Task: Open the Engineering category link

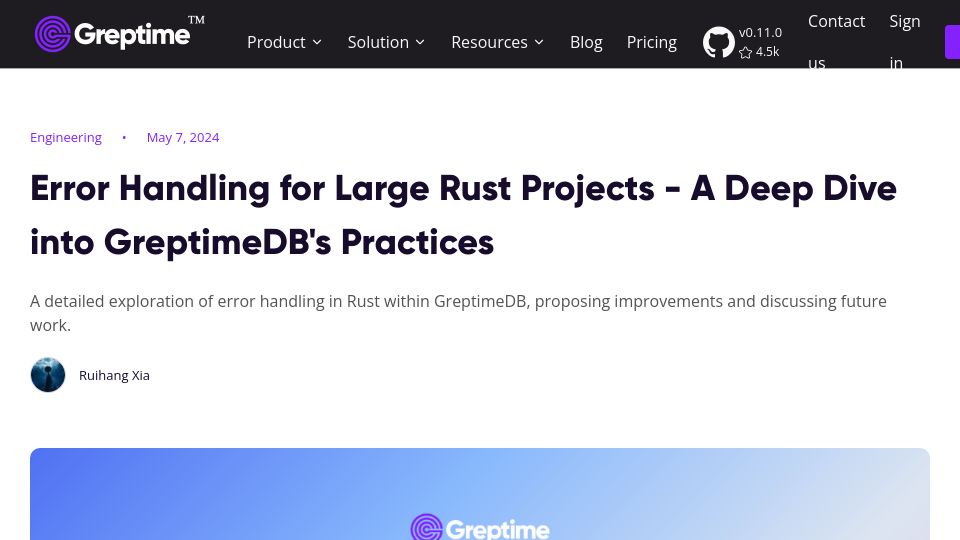Action: [66, 138]
